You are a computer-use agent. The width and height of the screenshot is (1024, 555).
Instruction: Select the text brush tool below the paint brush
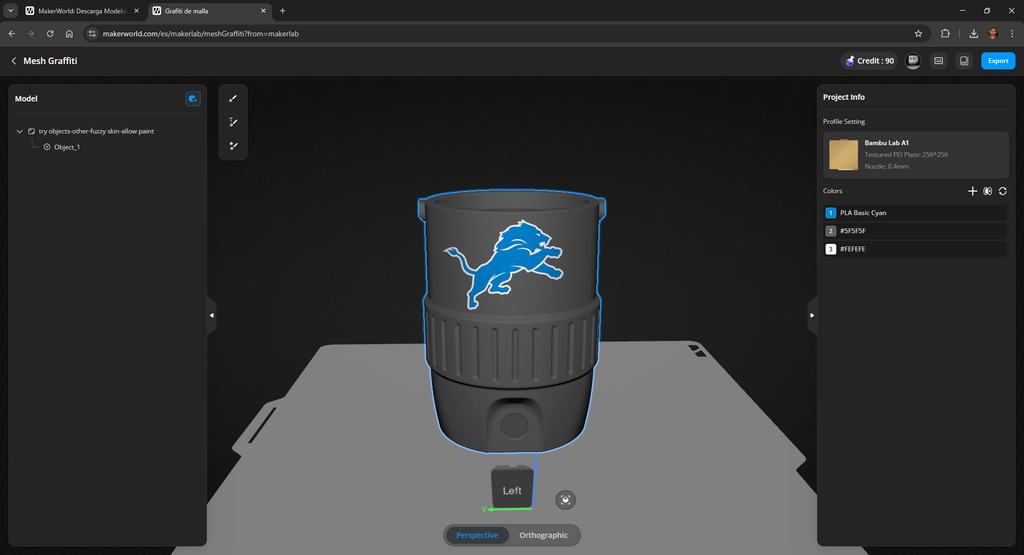[x=232, y=122]
